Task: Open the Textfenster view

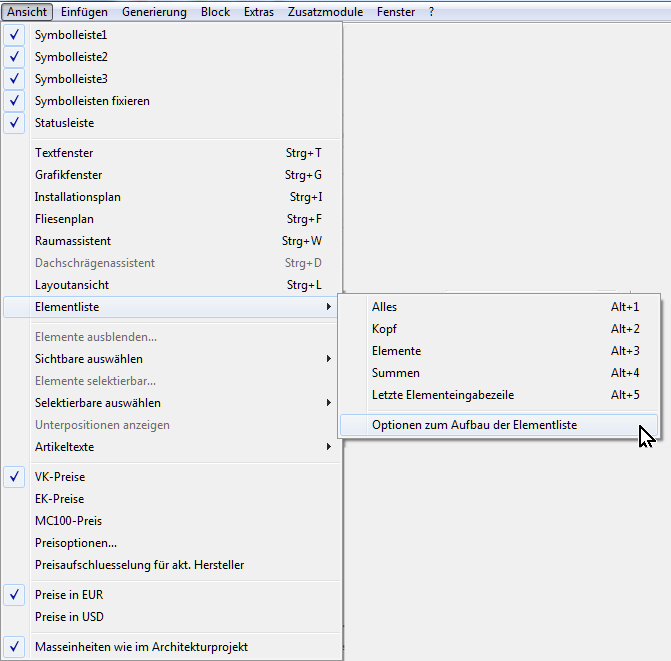Action: (64, 153)
